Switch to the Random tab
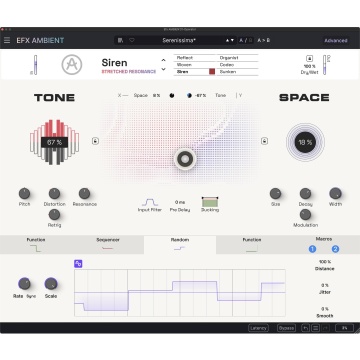The height and width of the screenshot is (360, 360). point(180,245)
